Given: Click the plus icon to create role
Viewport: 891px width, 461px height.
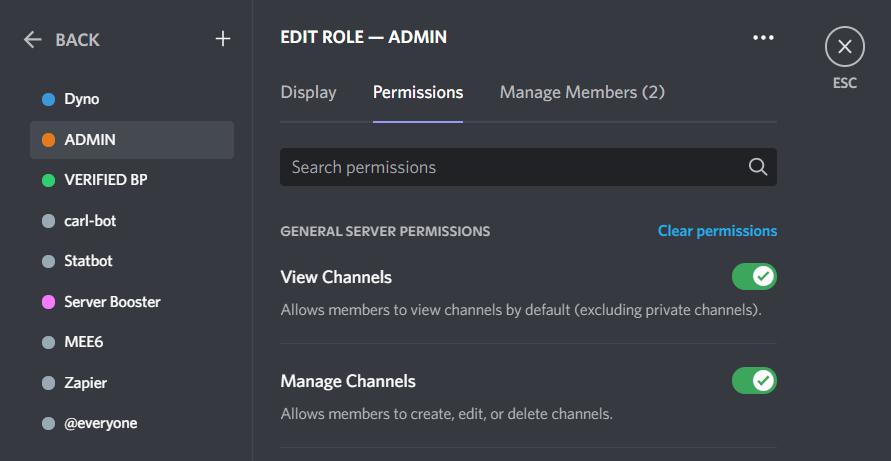Looking at the screenshot, I should [223, 39].
